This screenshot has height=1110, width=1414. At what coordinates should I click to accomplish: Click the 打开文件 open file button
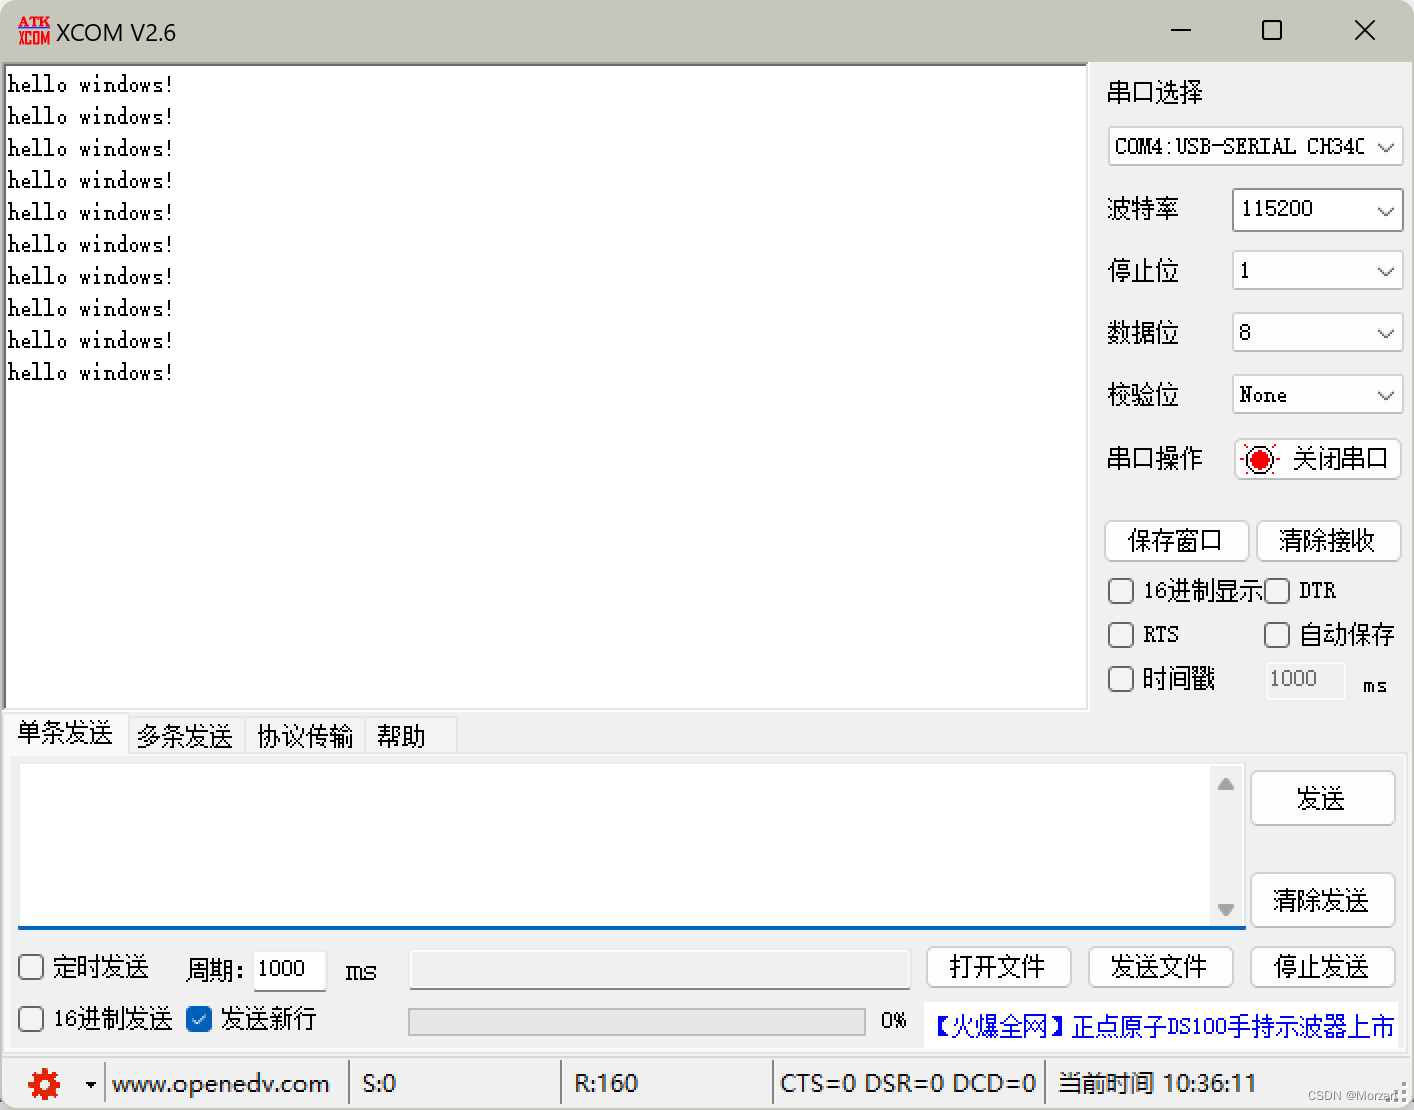998,967
